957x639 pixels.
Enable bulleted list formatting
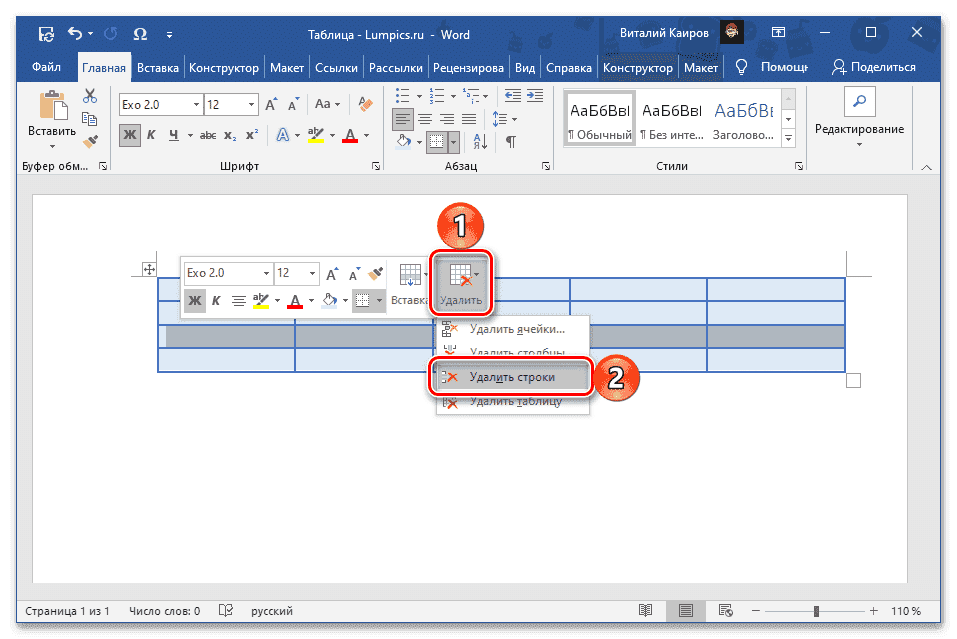404,97
